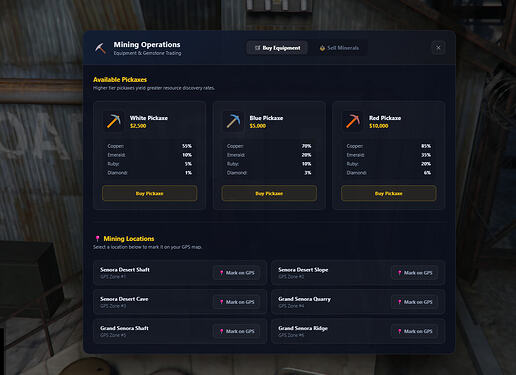The width and height of the screenshot is (516, 375).
Task: Switch to the Buy Equipment tab
Action: [x=277, y=48]
